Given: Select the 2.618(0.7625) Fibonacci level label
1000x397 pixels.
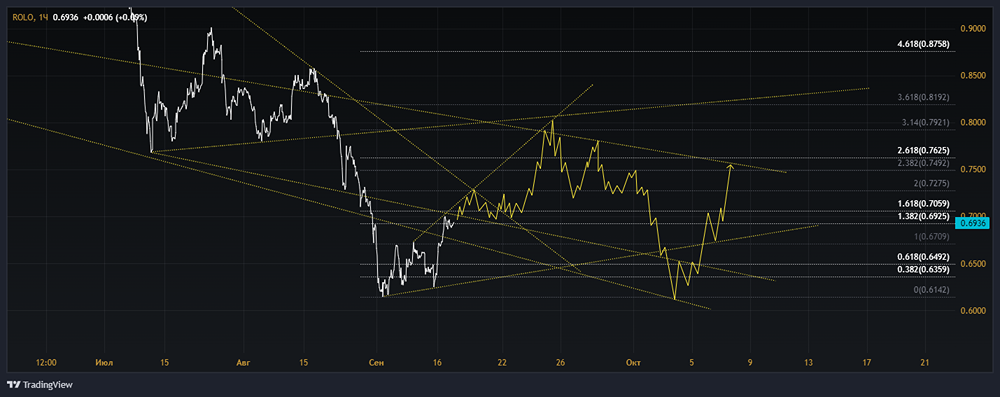Looking at the screenshot, I should click(x=923, y=151).
